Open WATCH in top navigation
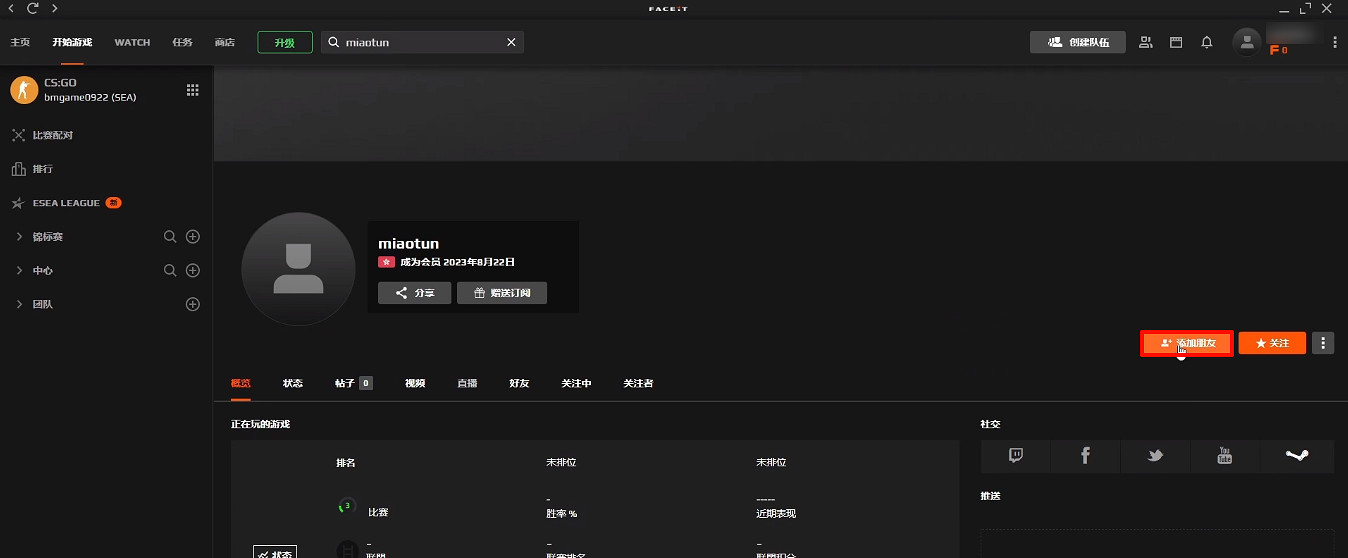Viewport: 1348px width, 558px height. coord(132,42)
